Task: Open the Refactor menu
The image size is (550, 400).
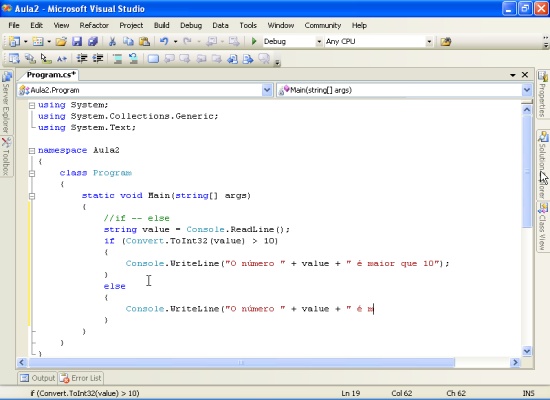Action: (94, 25)
